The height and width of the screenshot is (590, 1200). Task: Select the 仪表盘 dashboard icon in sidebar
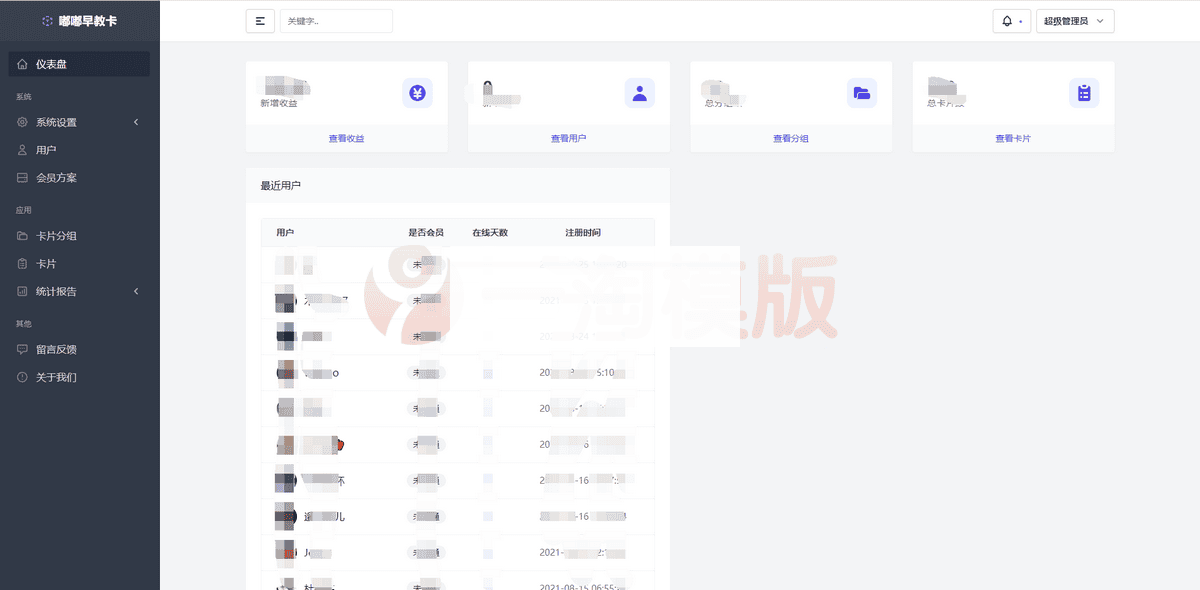point(22,63)
